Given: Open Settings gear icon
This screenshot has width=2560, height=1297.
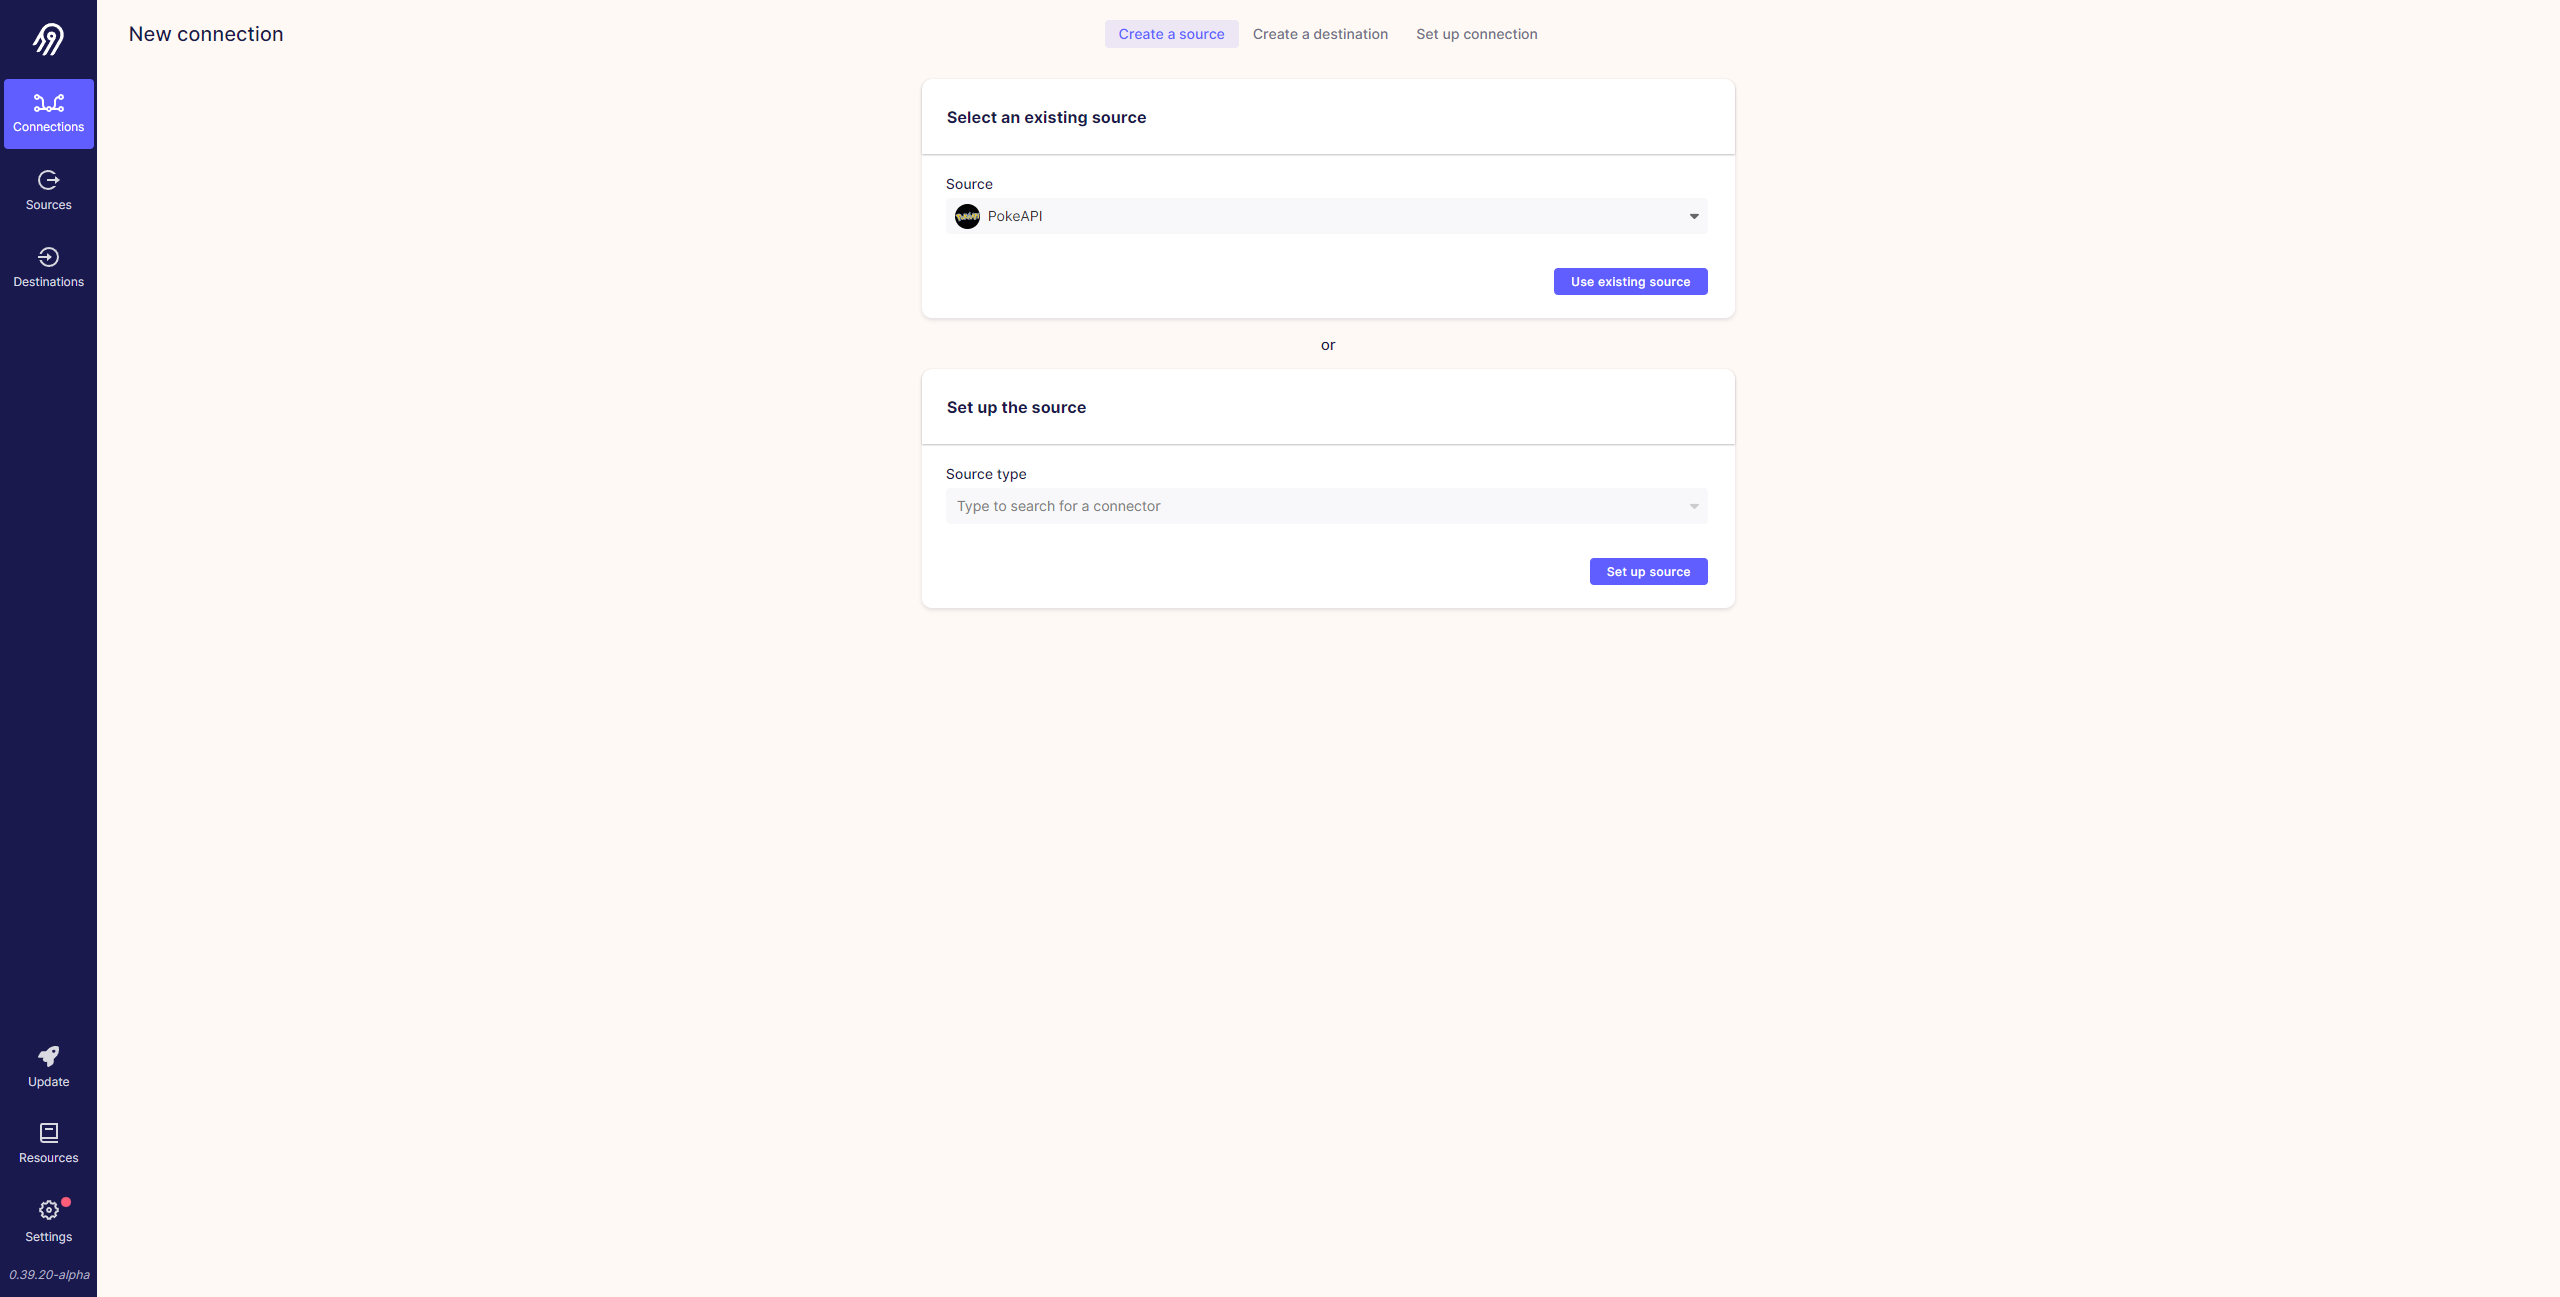Looking at the screenshot, I should click(48, 1210).
